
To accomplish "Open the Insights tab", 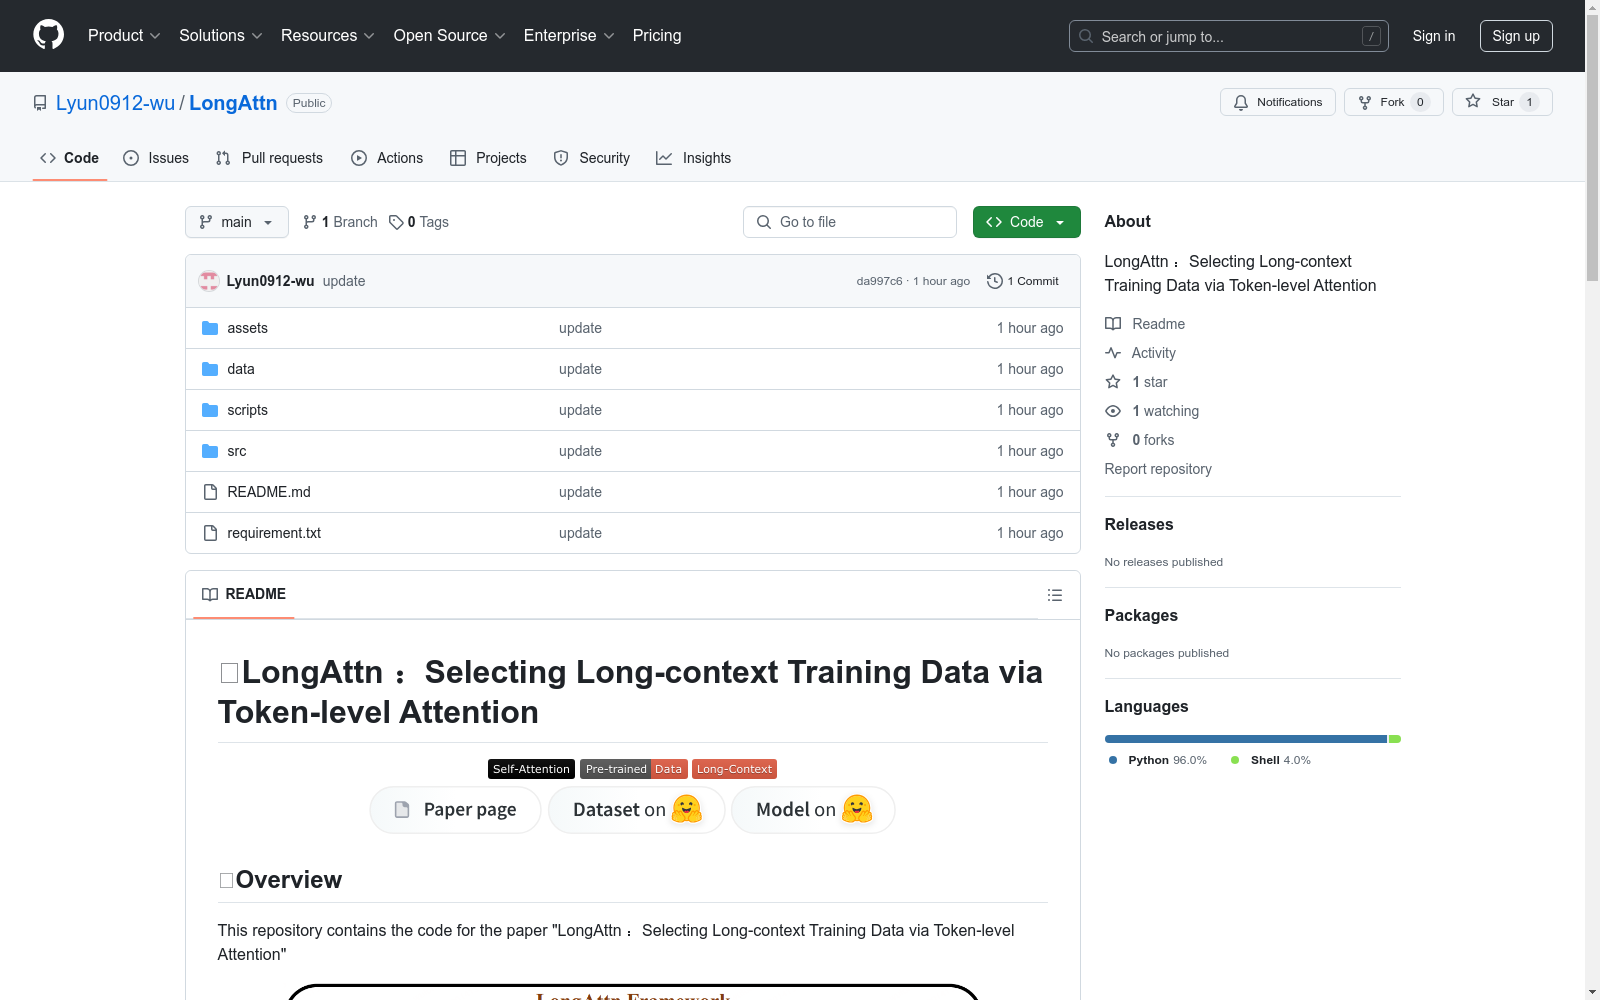I will [694, 158].
